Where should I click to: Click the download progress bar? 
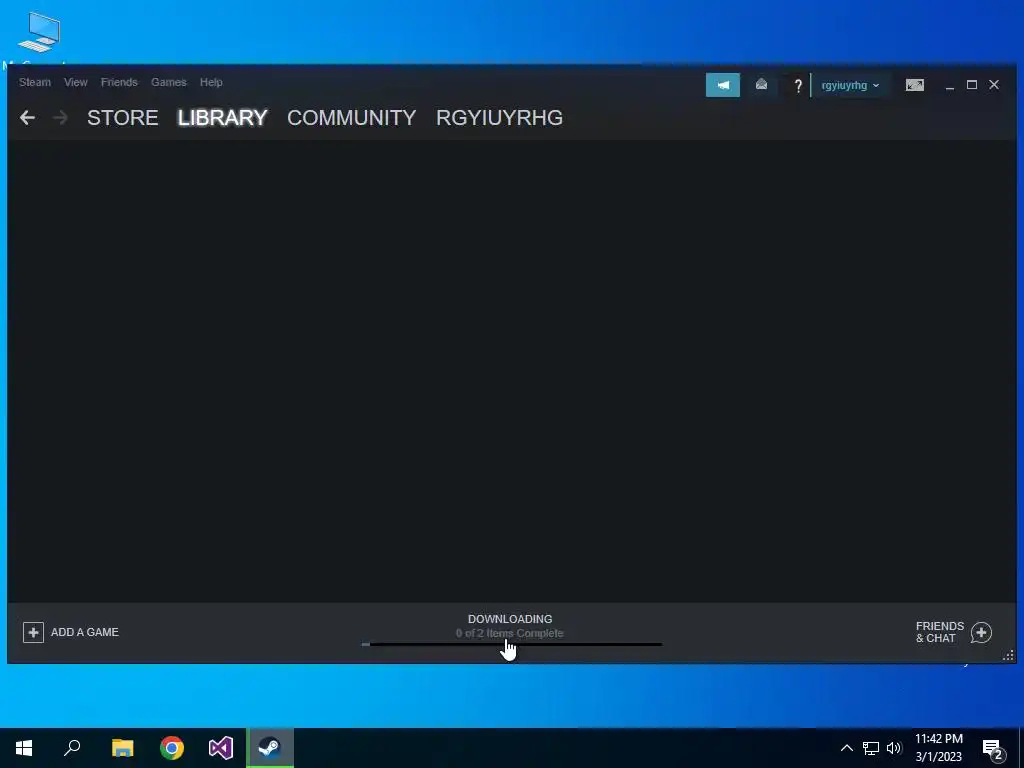(x=511, y=645)
